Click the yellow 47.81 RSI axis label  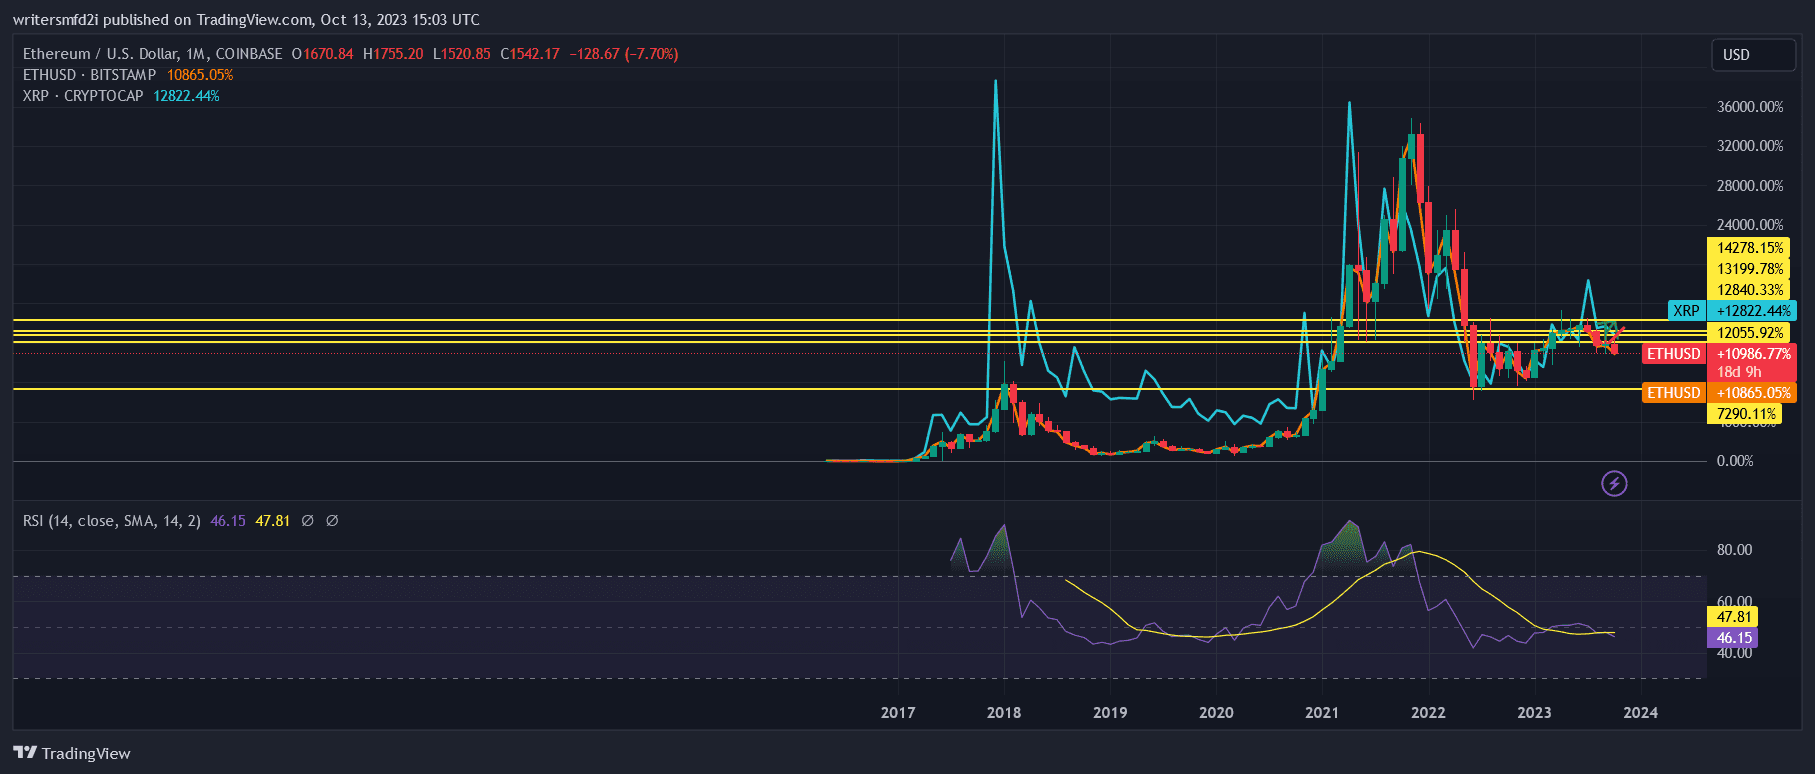click(1734, 617)
